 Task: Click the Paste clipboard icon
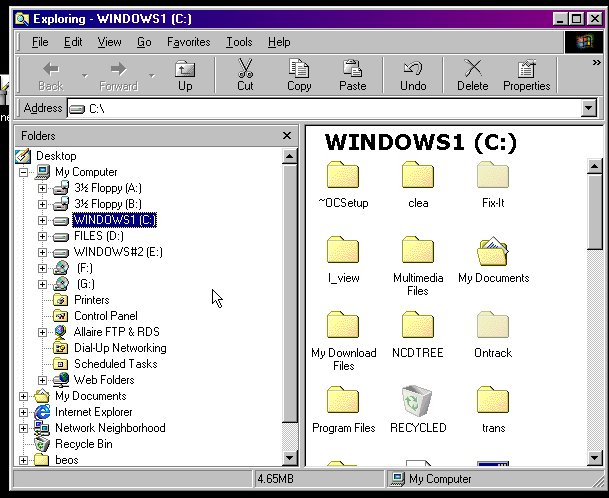click(352, 74)
